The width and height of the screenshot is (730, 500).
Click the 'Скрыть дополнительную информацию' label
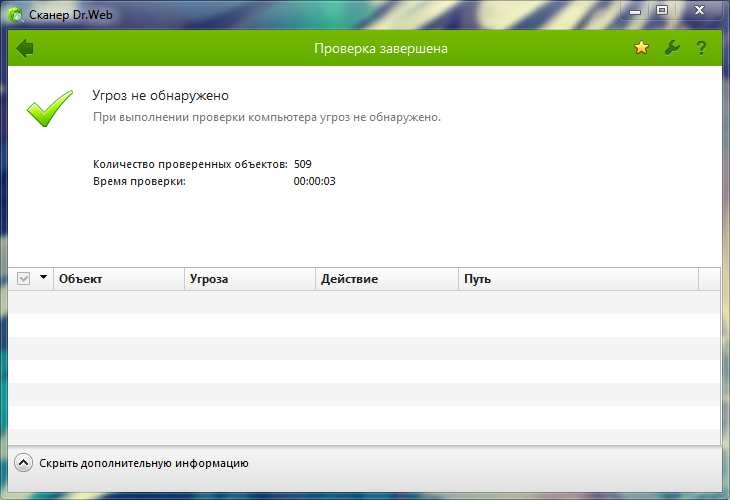(x=144, y=463)
